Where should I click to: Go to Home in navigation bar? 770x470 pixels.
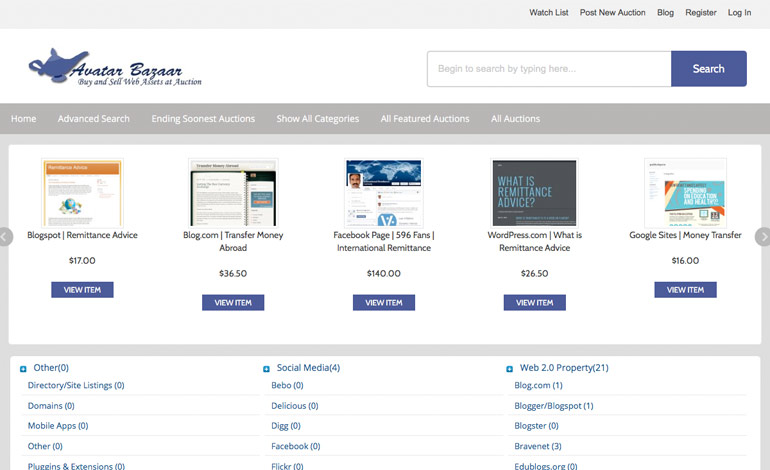[24, 119]
